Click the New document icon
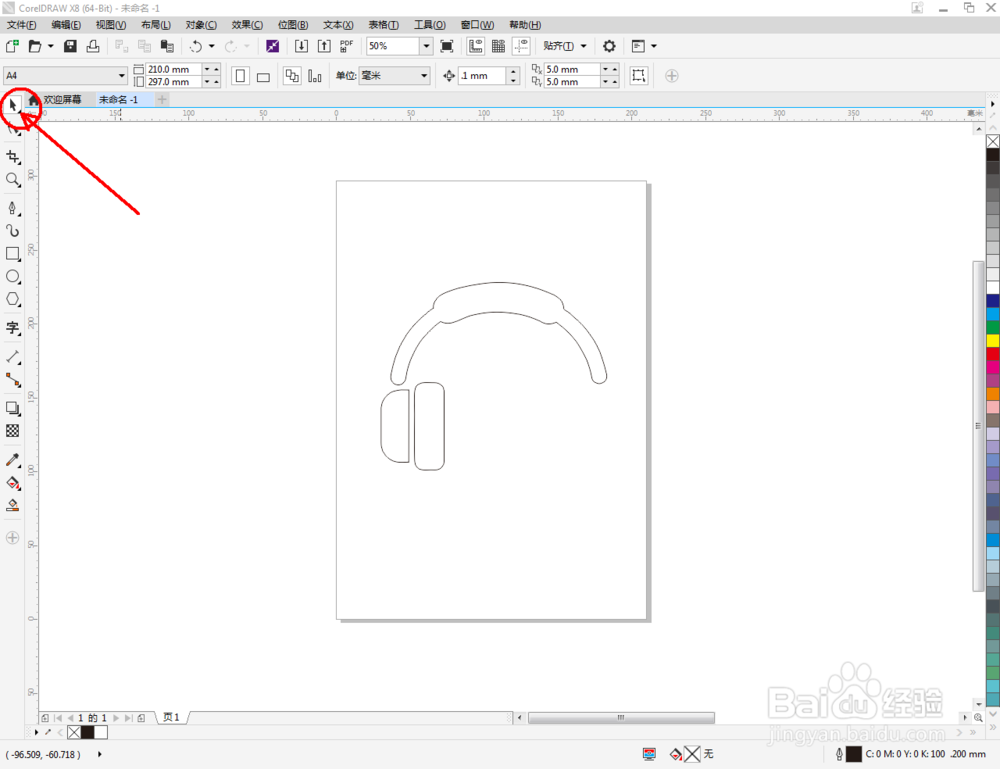 coord(12,46)
